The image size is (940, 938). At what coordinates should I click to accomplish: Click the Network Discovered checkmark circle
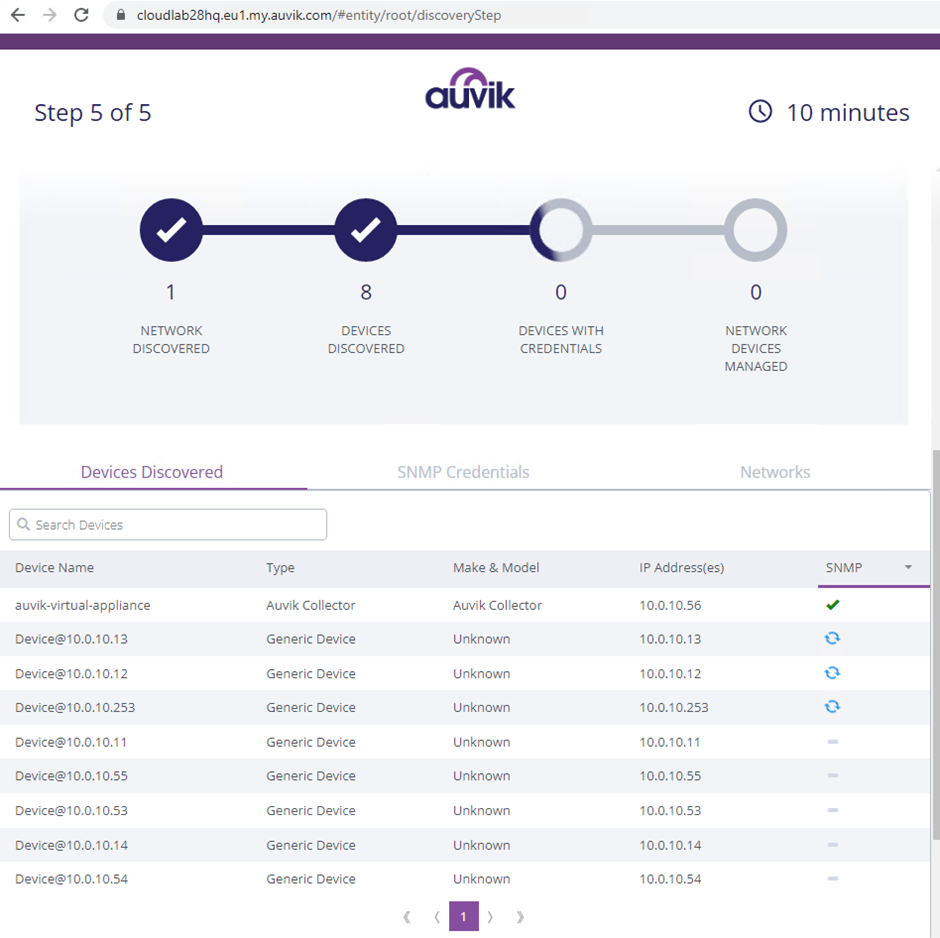pos(171,230)
